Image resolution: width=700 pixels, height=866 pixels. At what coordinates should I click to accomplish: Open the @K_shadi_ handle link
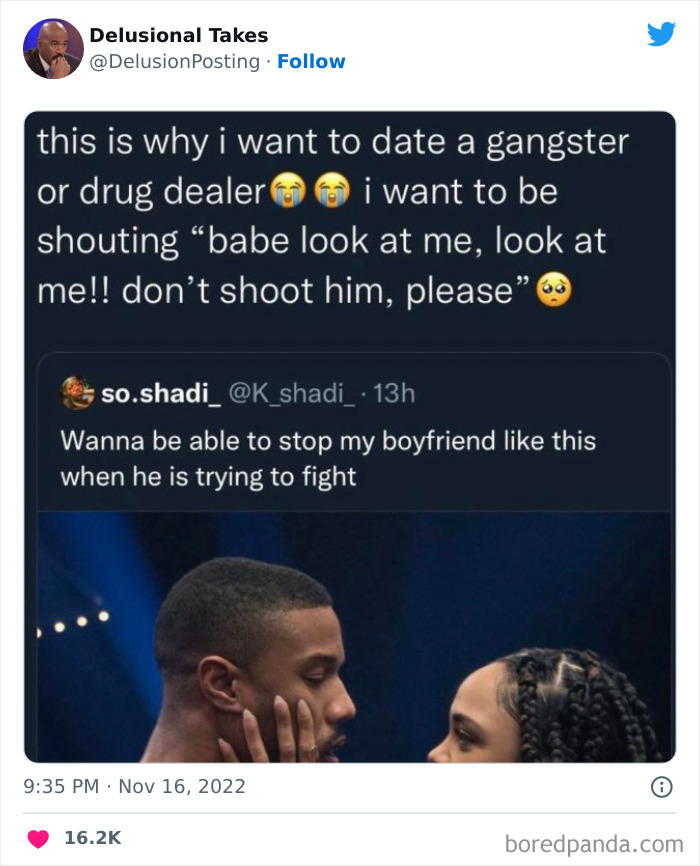click(x=292, y=393)
